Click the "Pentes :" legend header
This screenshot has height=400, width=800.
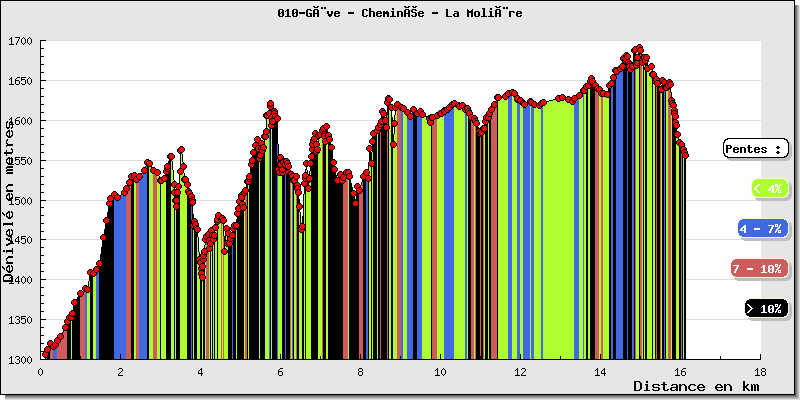[x=755, y=148]
